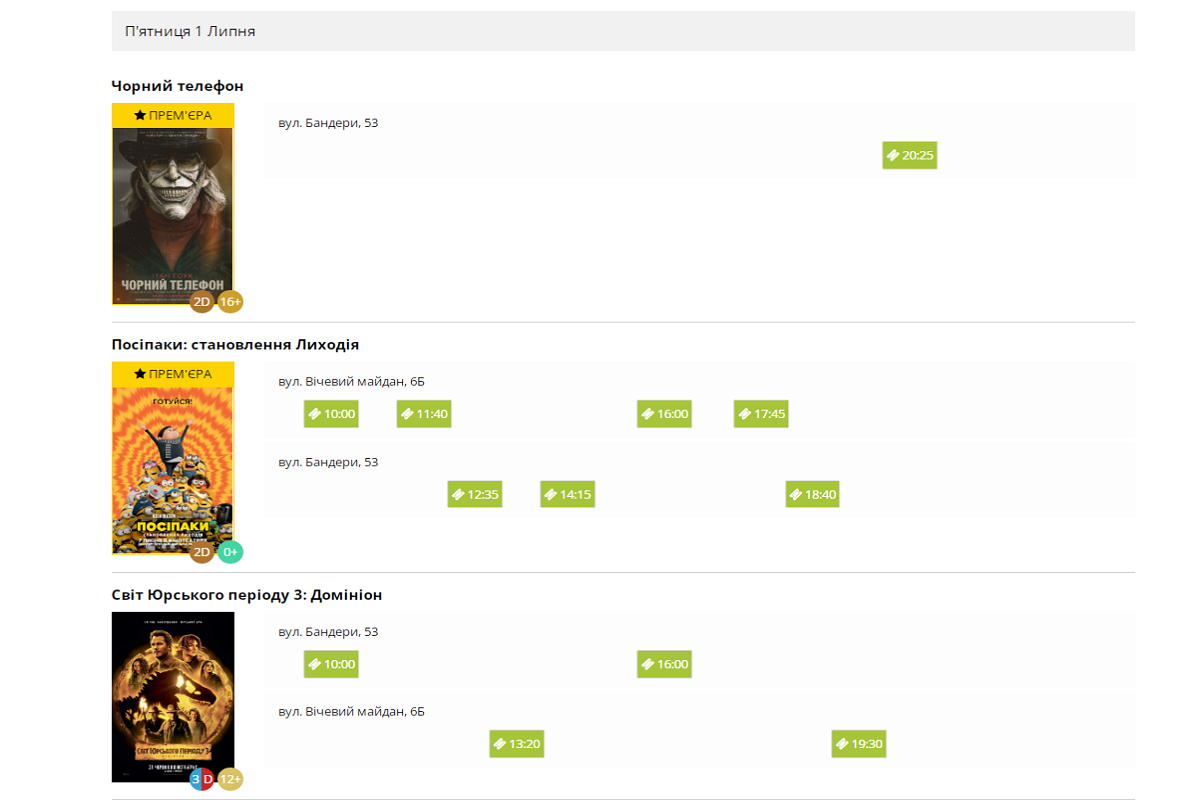Buy ticket for Чорний телефон at 20:25
The width and height of the screenshot is (1200, 800).
(x=910, y=155)
